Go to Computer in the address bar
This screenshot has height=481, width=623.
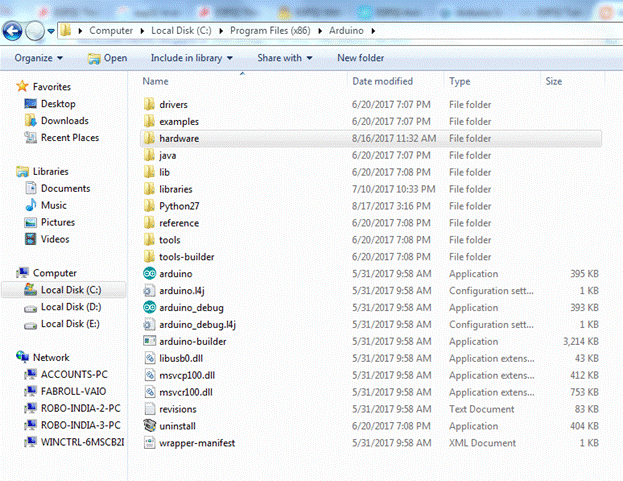pyautogui.click(x=111, y=31)
